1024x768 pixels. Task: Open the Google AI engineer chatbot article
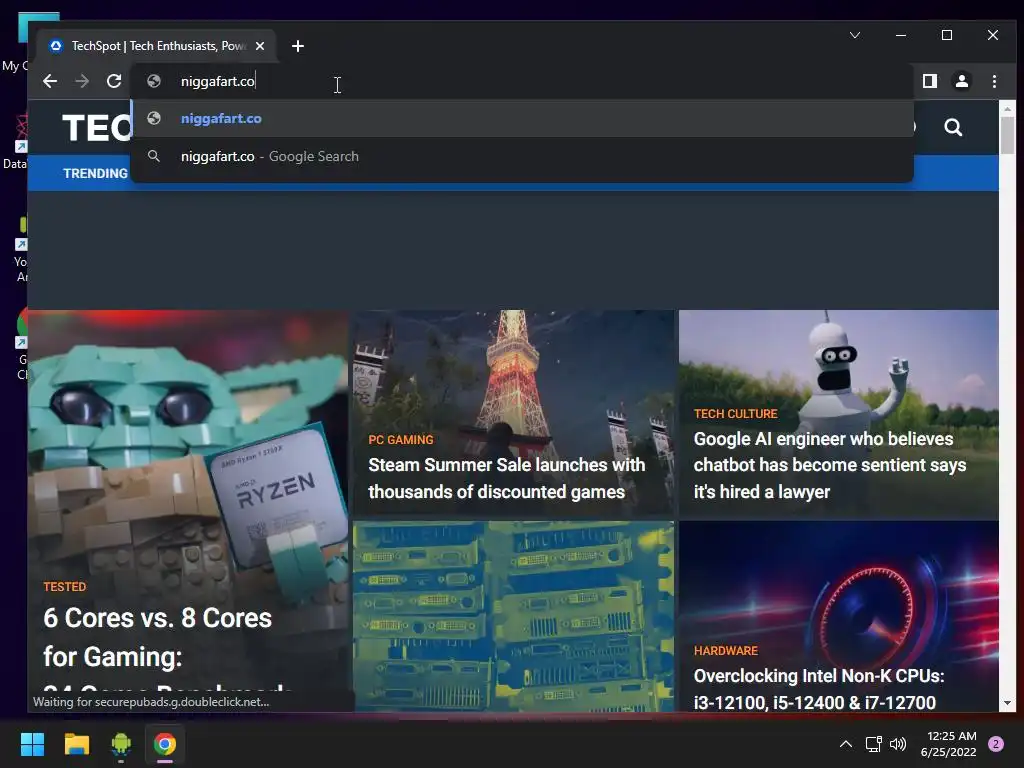pyautogui.click(x=829, y=465)
